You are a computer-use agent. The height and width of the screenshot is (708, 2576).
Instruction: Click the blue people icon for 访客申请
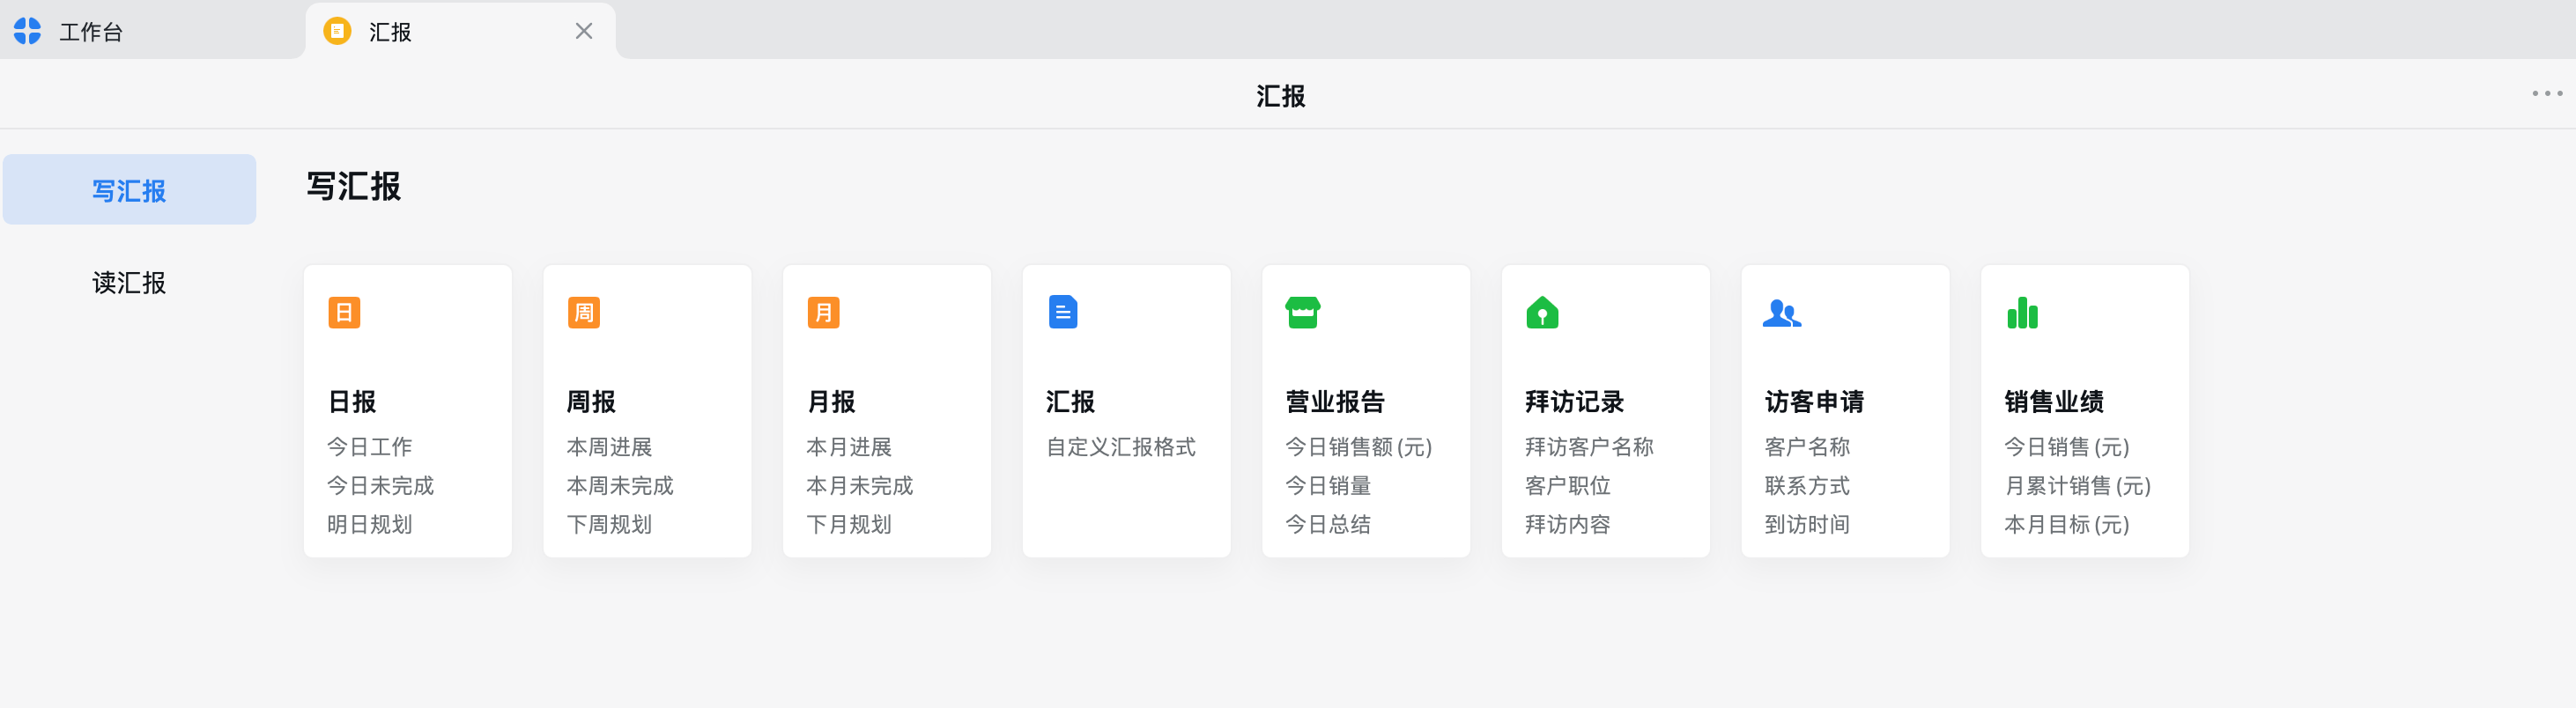coord(1782,313)
